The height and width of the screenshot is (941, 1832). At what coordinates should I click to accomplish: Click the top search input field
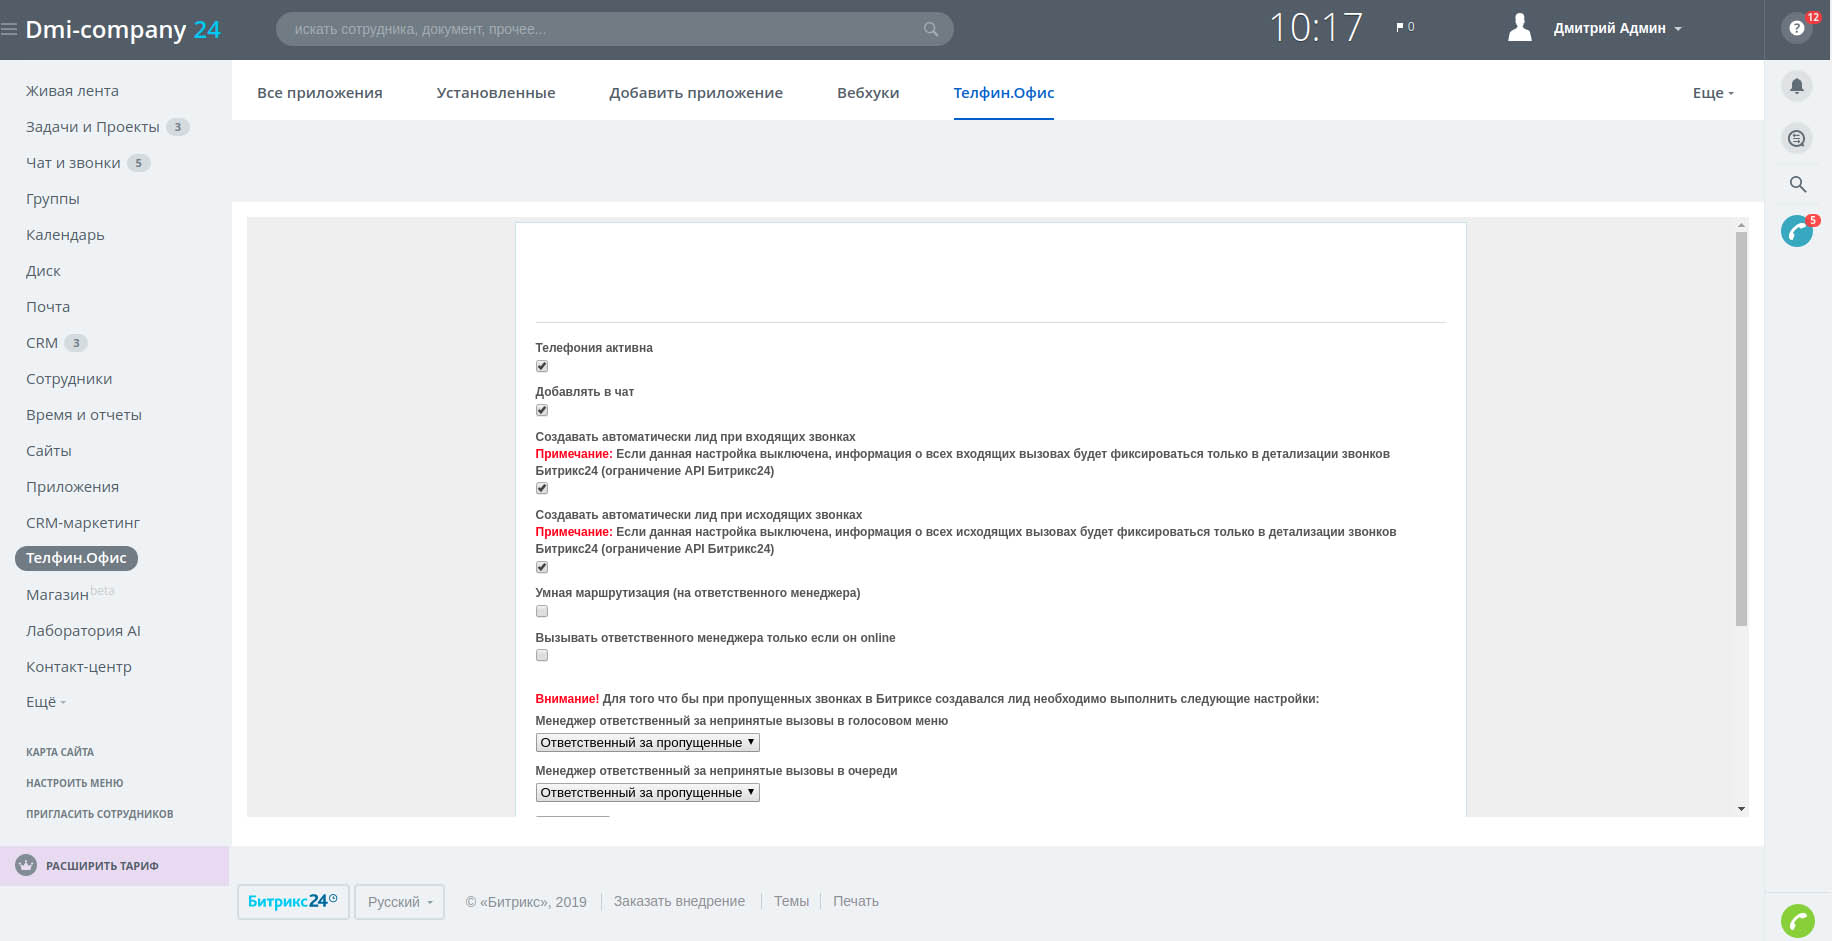(x=600, y=29)
